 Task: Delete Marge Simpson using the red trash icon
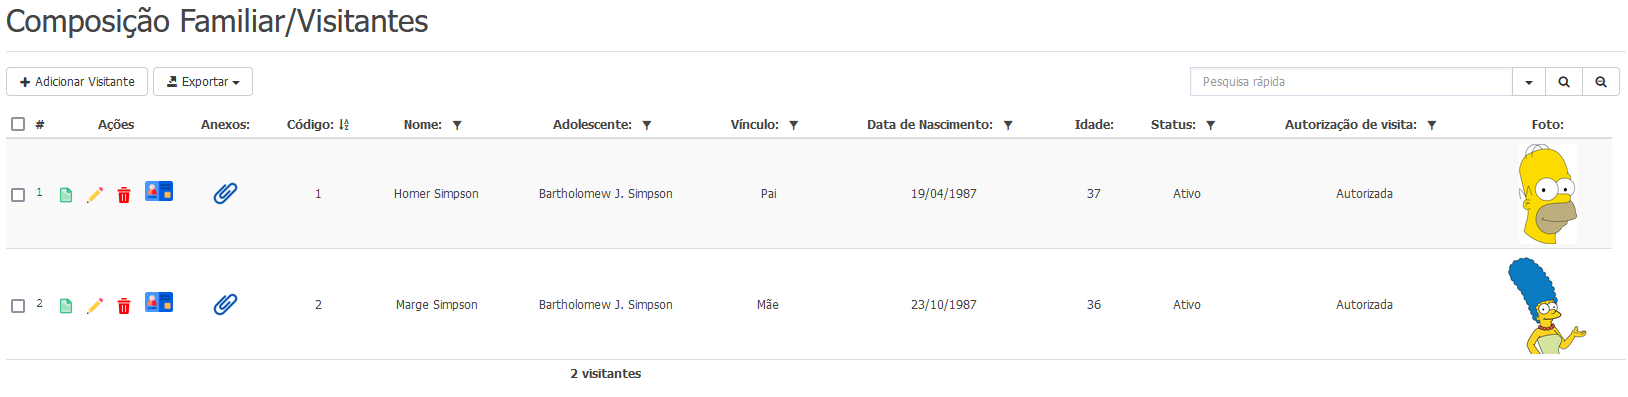[124, 306]
